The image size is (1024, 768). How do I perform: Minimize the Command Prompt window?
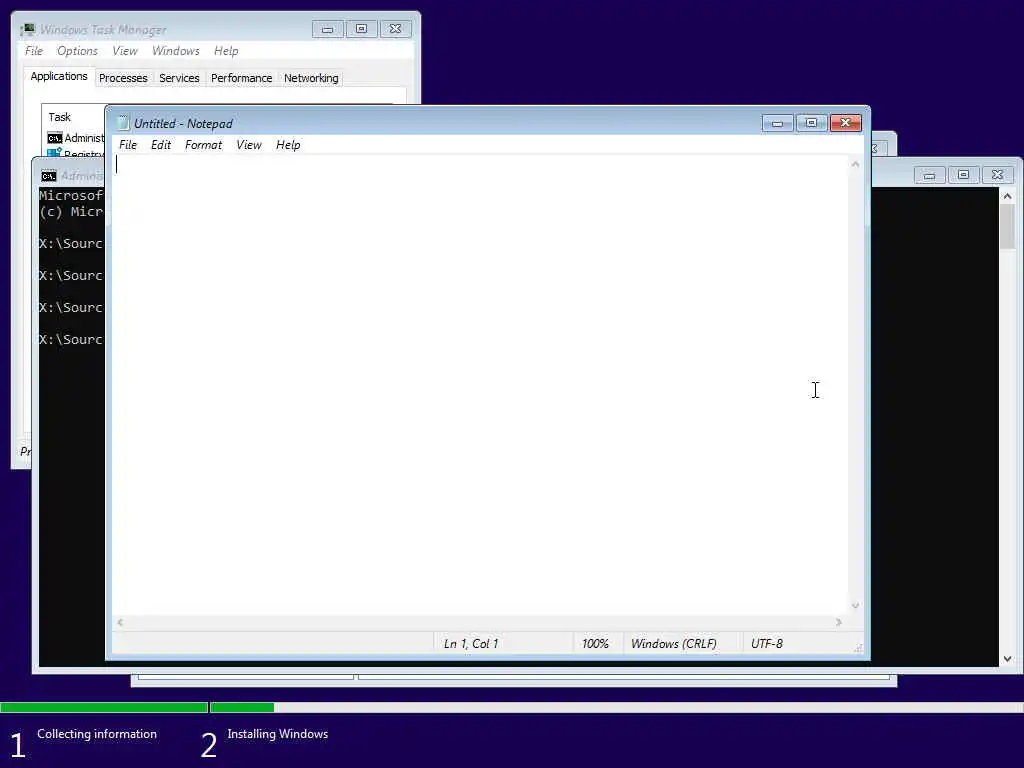(x=929, y=175)
